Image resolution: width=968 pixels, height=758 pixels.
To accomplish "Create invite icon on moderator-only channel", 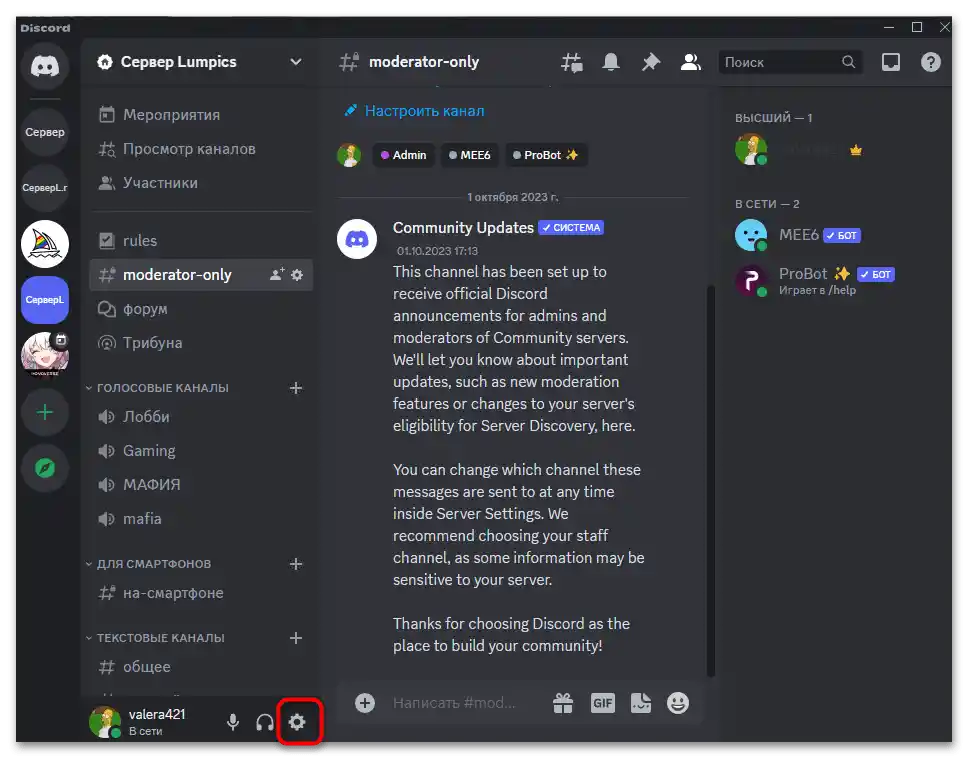I will click(277, 275).
